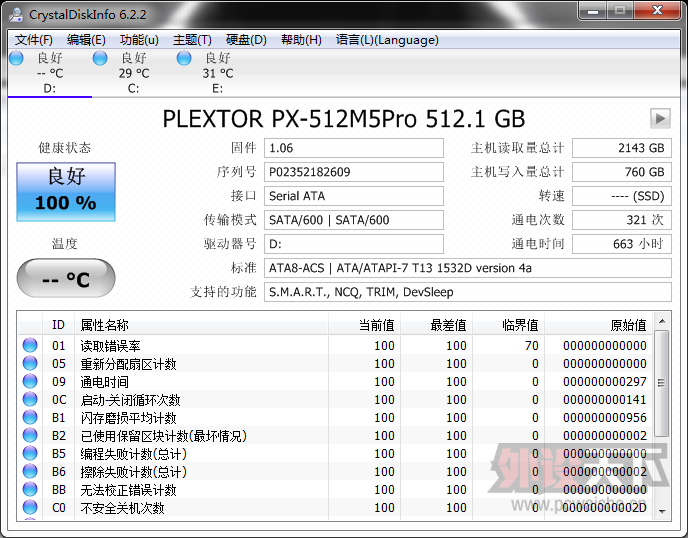Image resolution: width=688 pixels, height=538 pixels.
Task: Open the 硬盘(D) menu
Action: (246, 40)
